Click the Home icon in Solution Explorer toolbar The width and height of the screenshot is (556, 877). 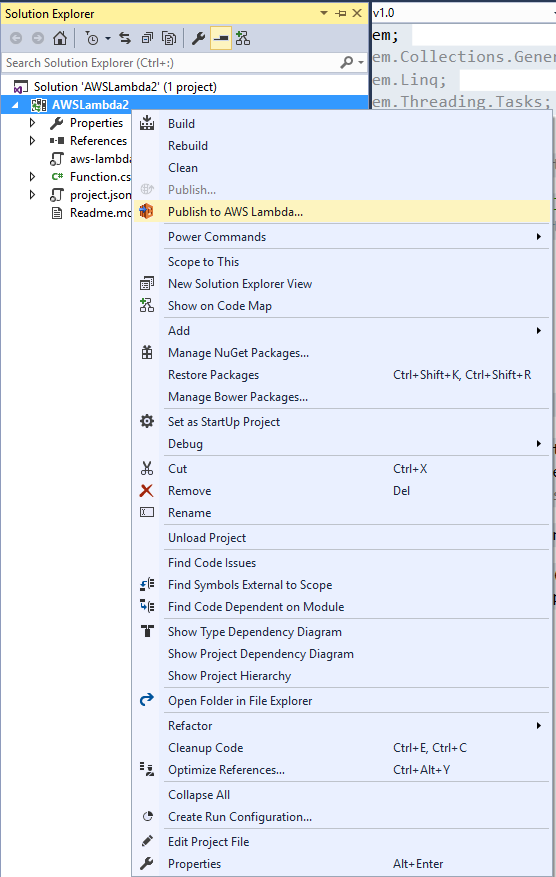pyautogui.click(x=60, y=38)
